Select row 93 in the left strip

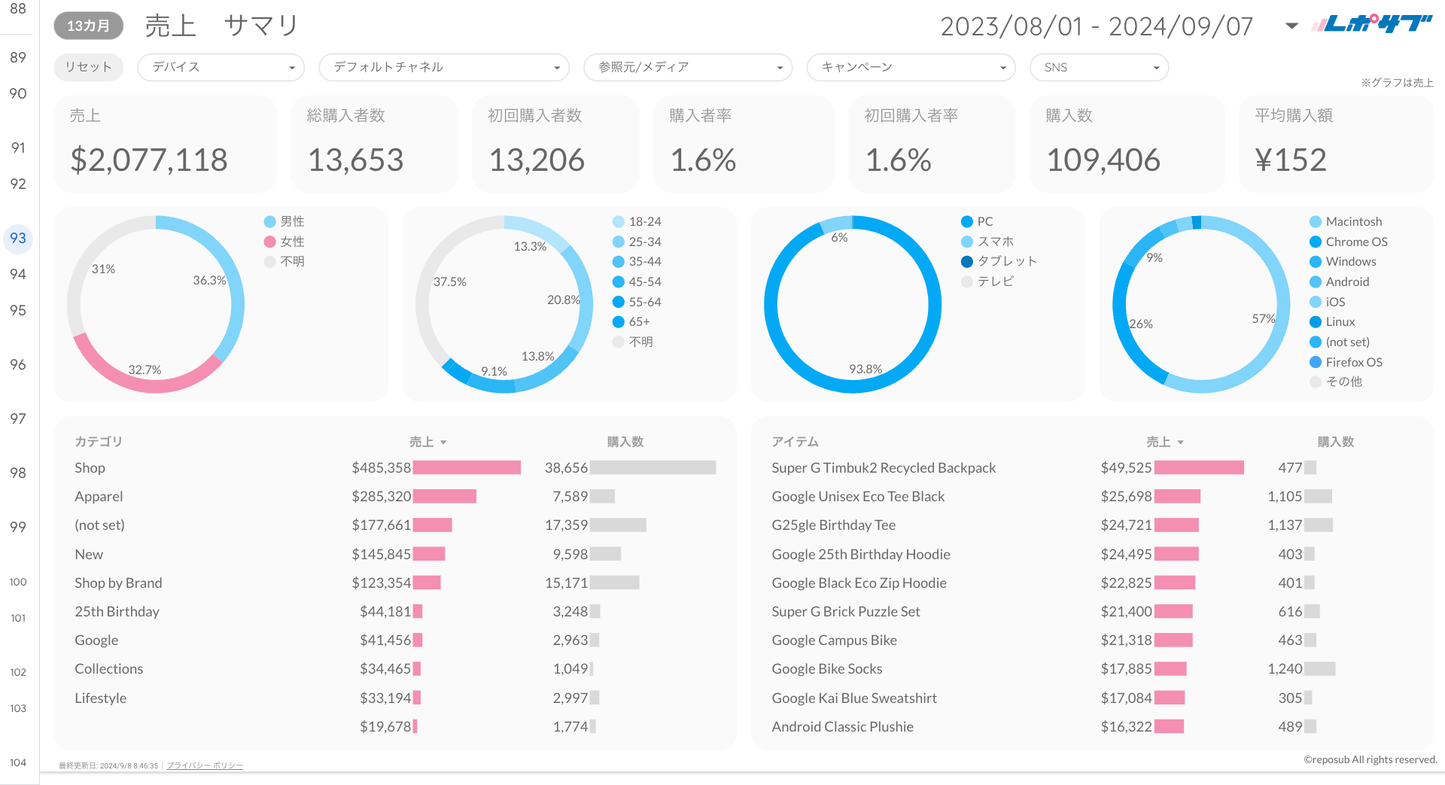[18, 238]
